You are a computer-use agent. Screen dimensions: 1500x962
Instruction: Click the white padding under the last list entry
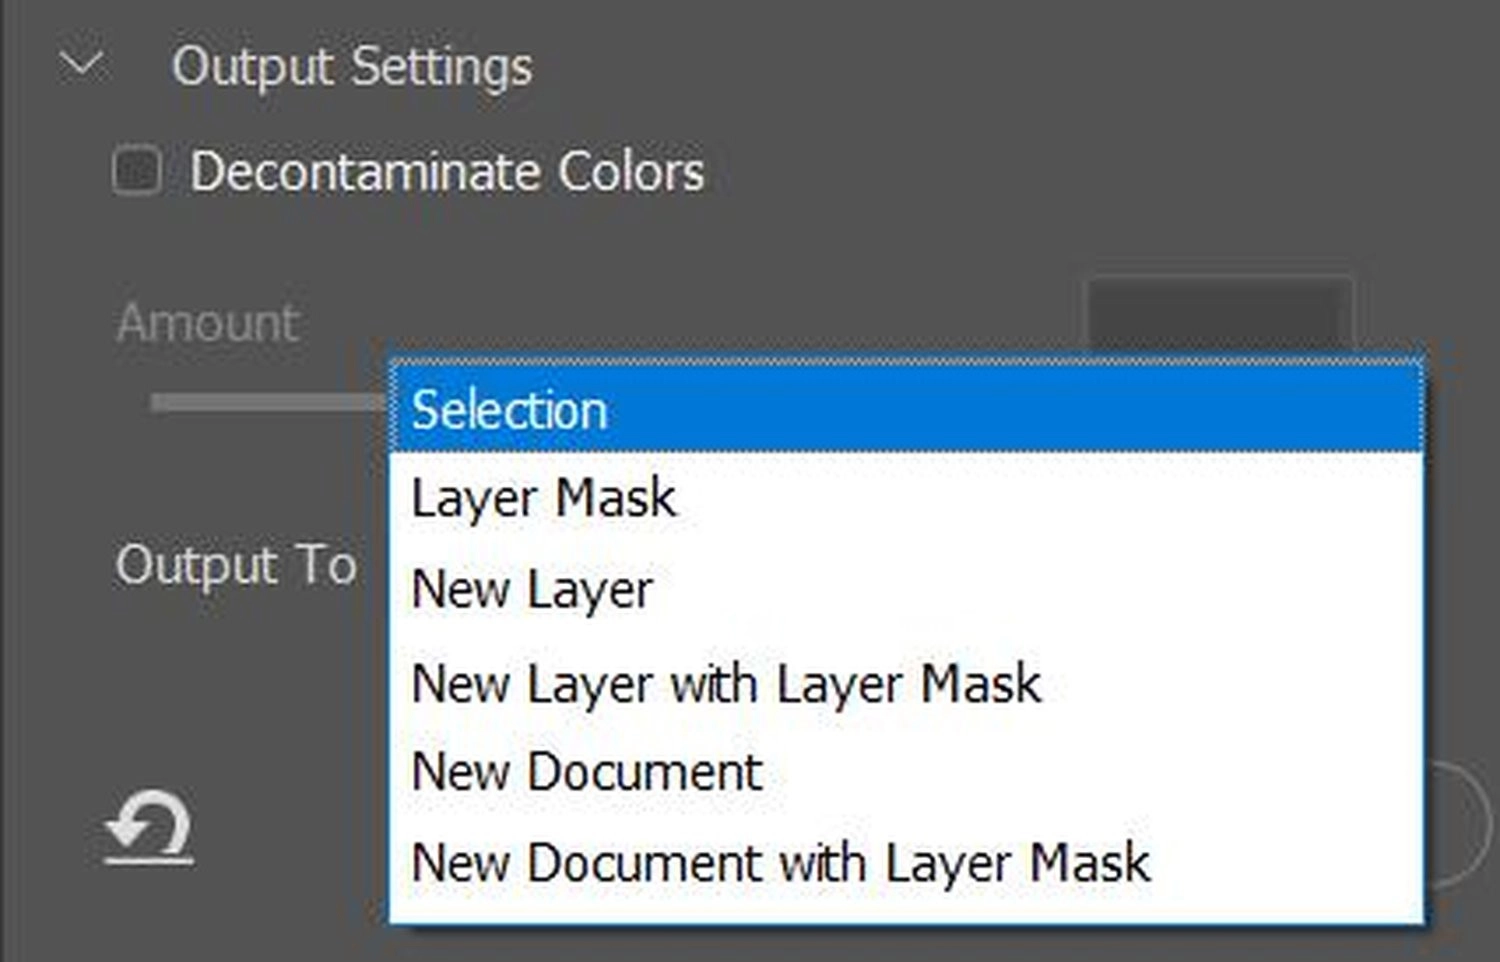coord(906,912)
